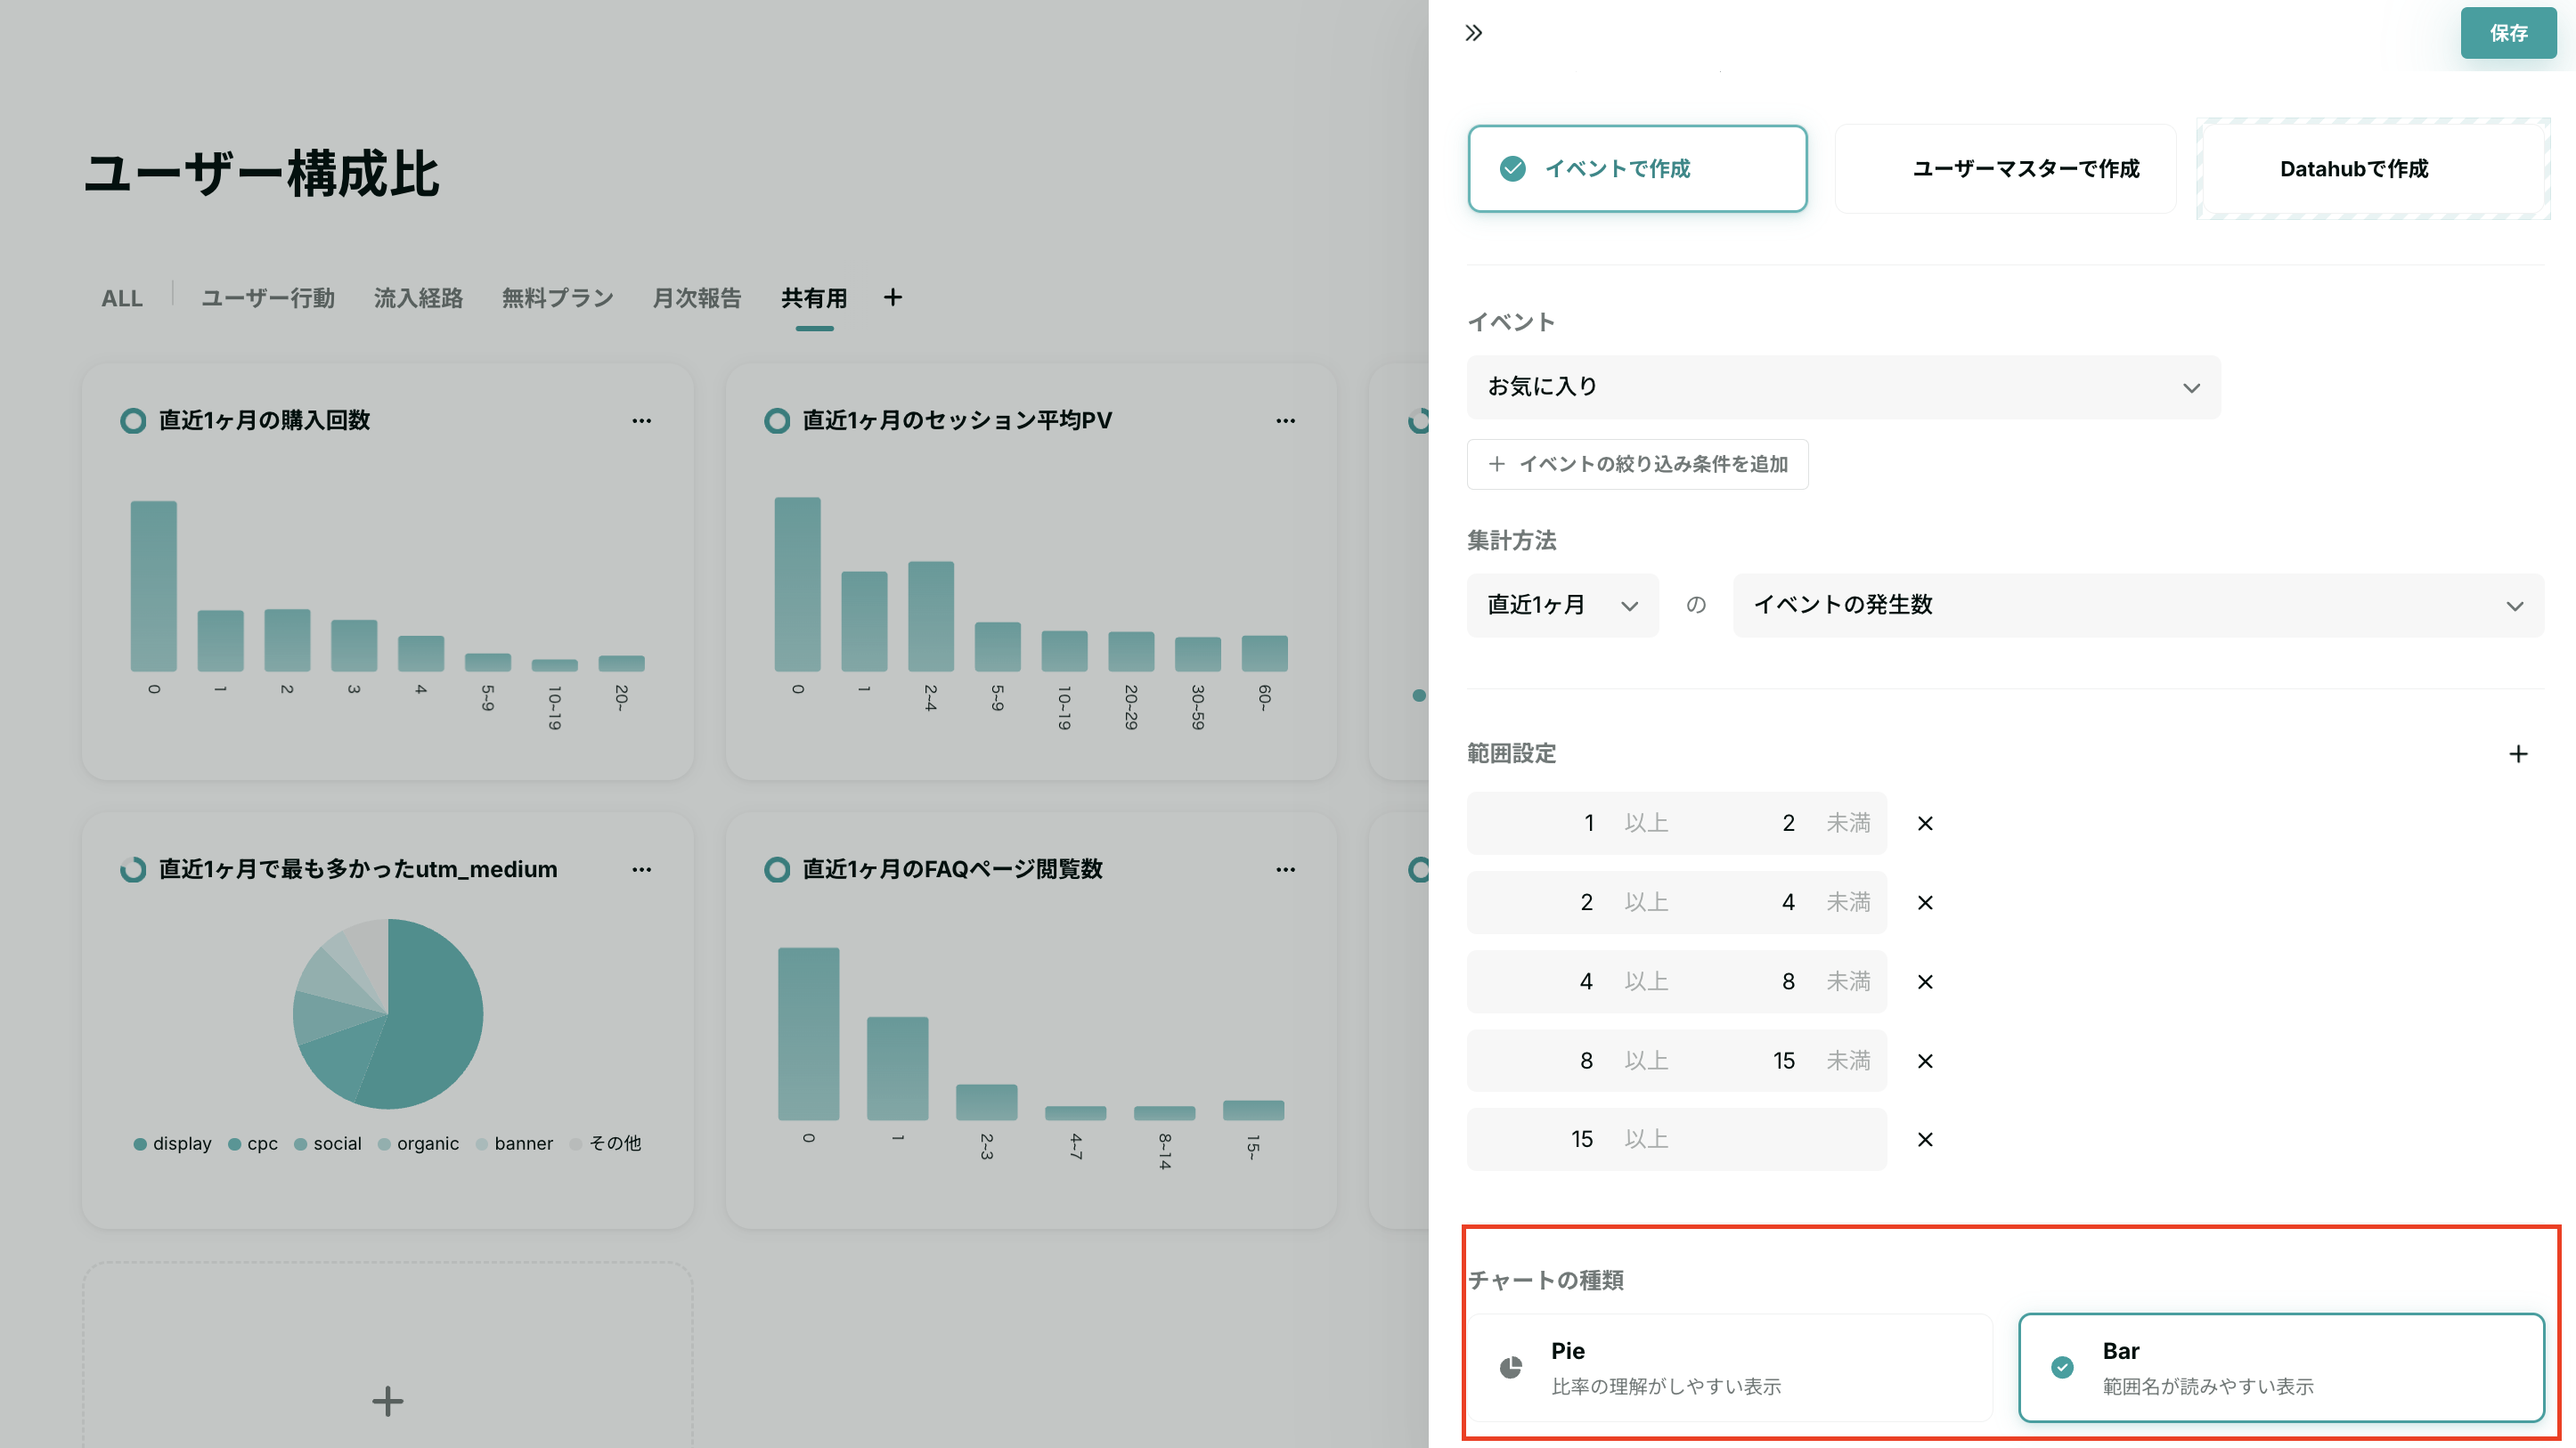Open the イベントの発生数 aggregation dropdown

pyautogui.click(x=2138, y=605)
